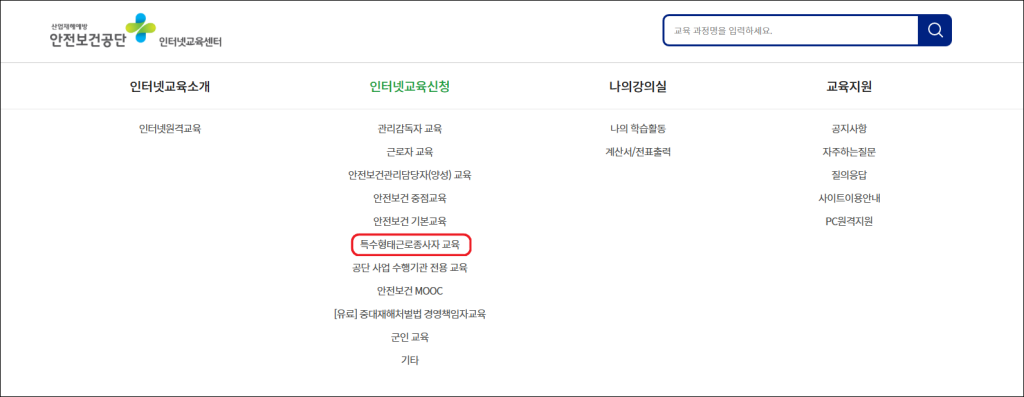Viewport: 1024px width, 397px height.
Task: Open 공단 사업 수행기관 전용 교육
Action: click(x=409, y=268)
